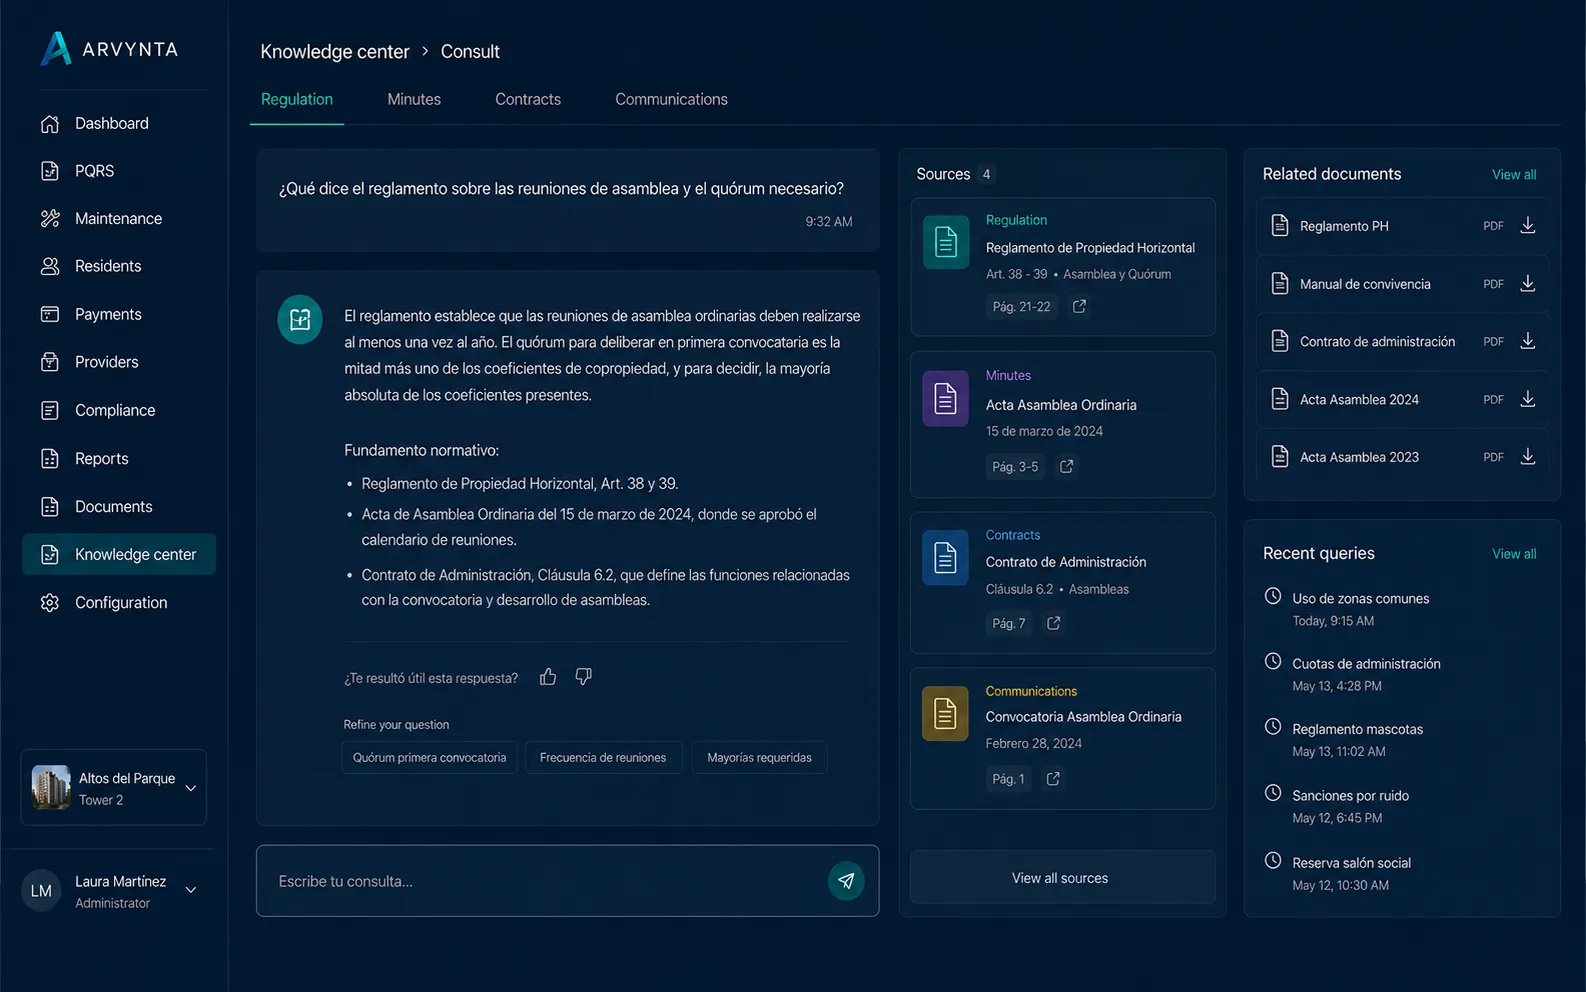The image size is (1586, 992).
Task: Click the Altos del Parque building thumbnail
Action: point(51,787)
